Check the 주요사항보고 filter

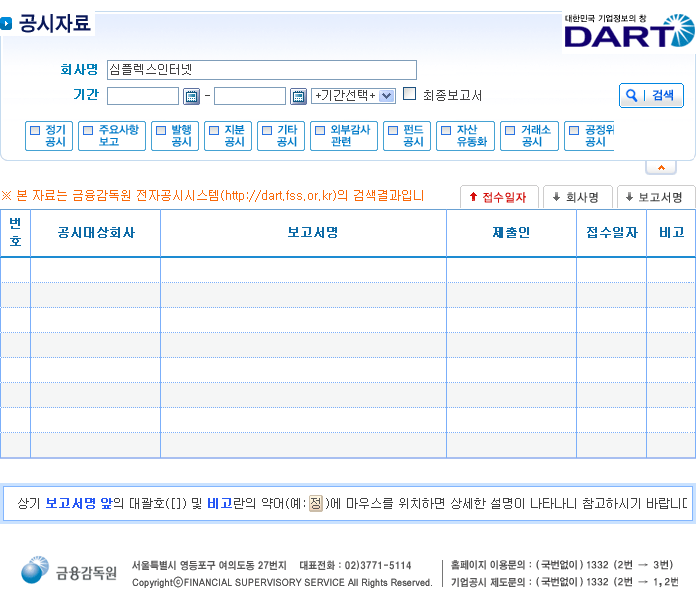88,130
